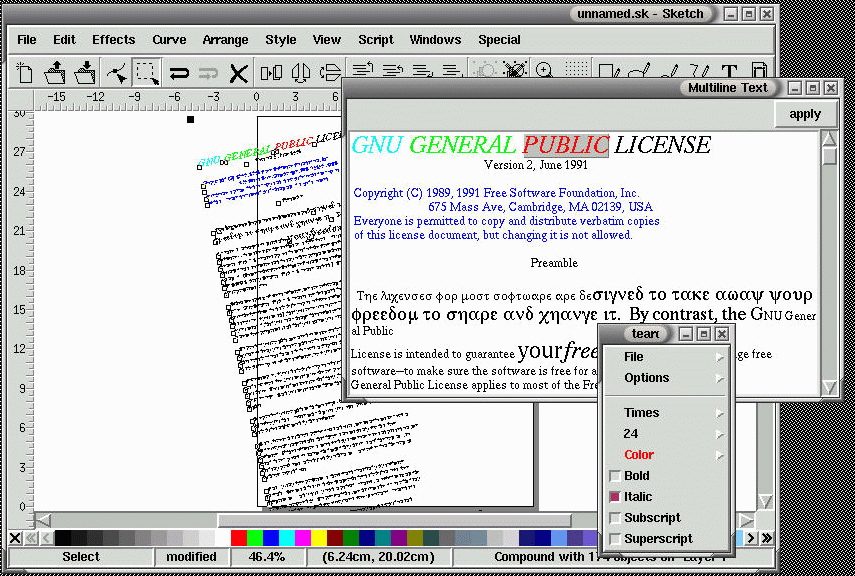The image size is (855, 576).
Task: Click the Delete X toolbar icon
Action: pos(238,73)
